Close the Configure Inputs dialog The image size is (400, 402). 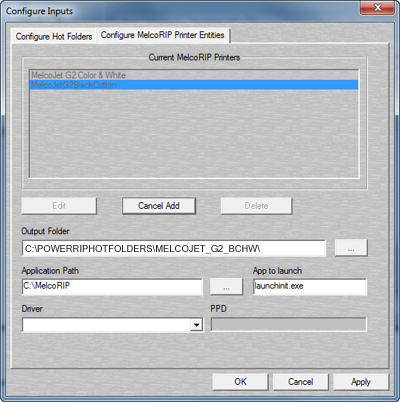click(x=377, y=8)
